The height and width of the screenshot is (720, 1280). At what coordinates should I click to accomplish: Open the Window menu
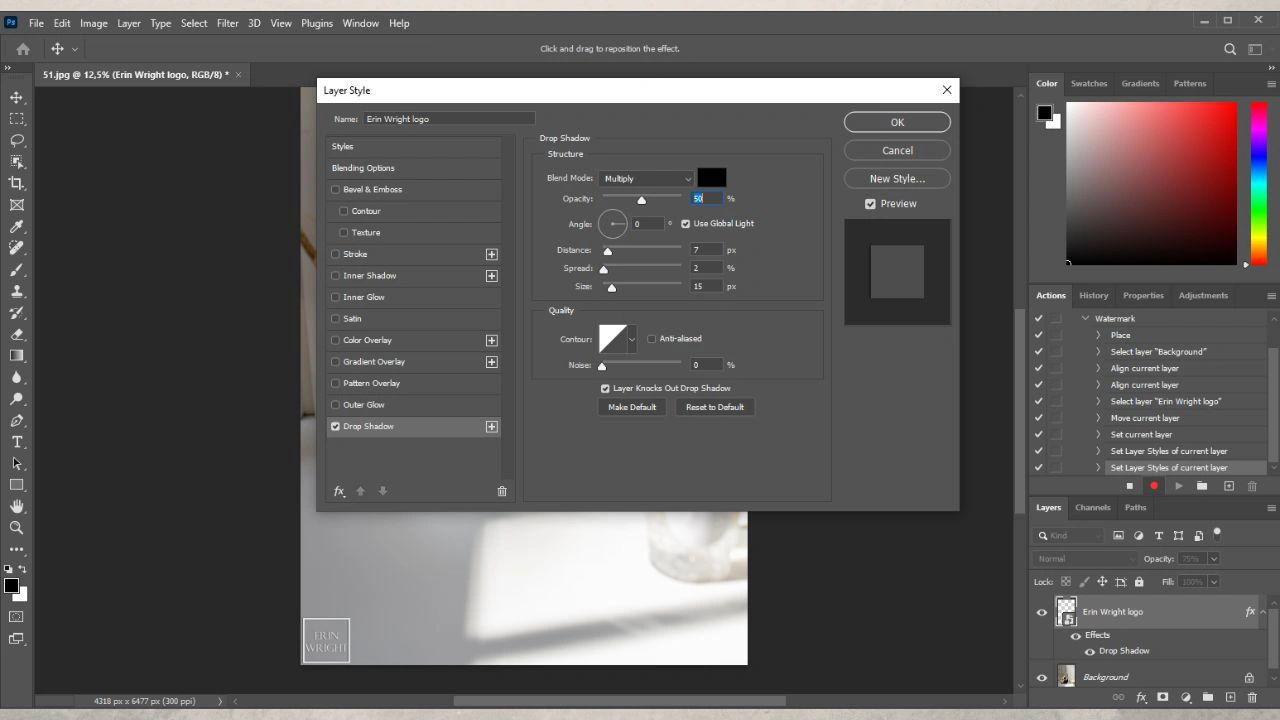360,23
